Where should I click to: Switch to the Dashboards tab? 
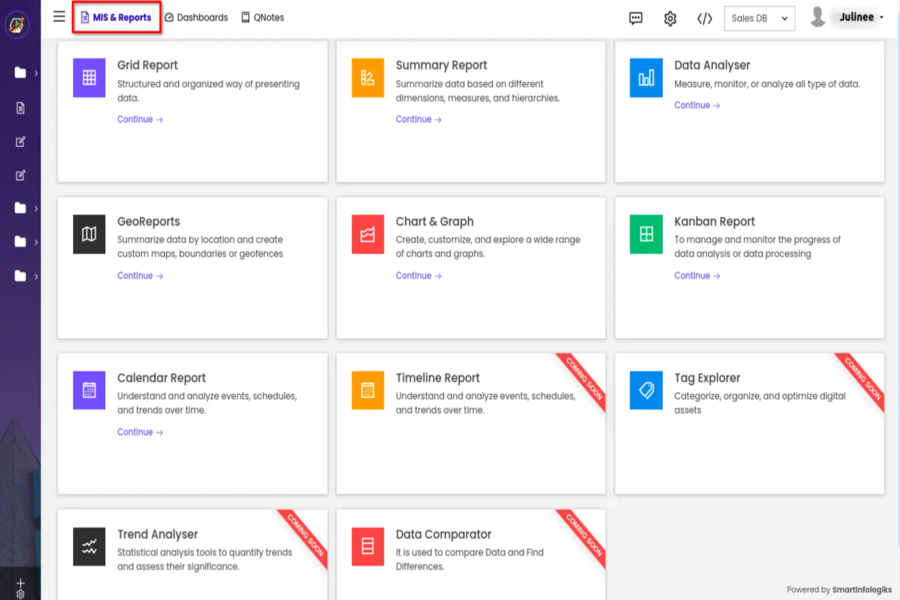196,17
